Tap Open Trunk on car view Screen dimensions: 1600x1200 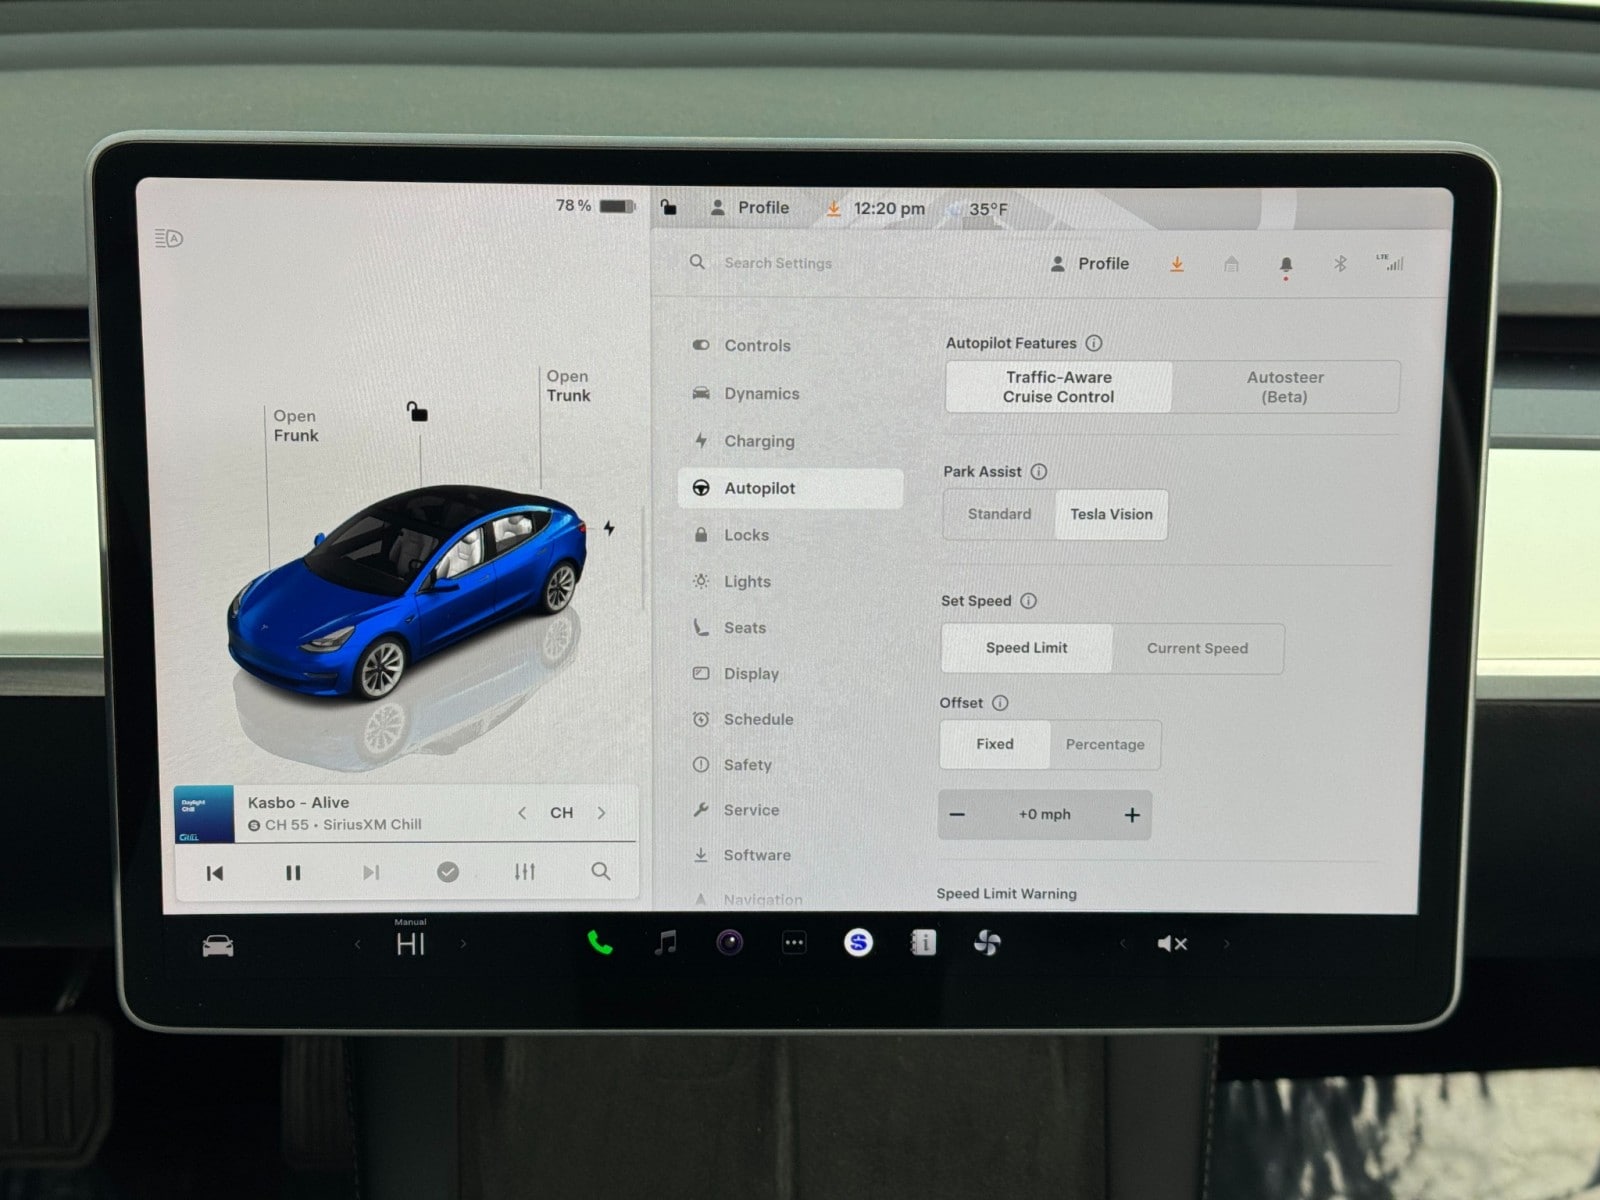point(568,386)
